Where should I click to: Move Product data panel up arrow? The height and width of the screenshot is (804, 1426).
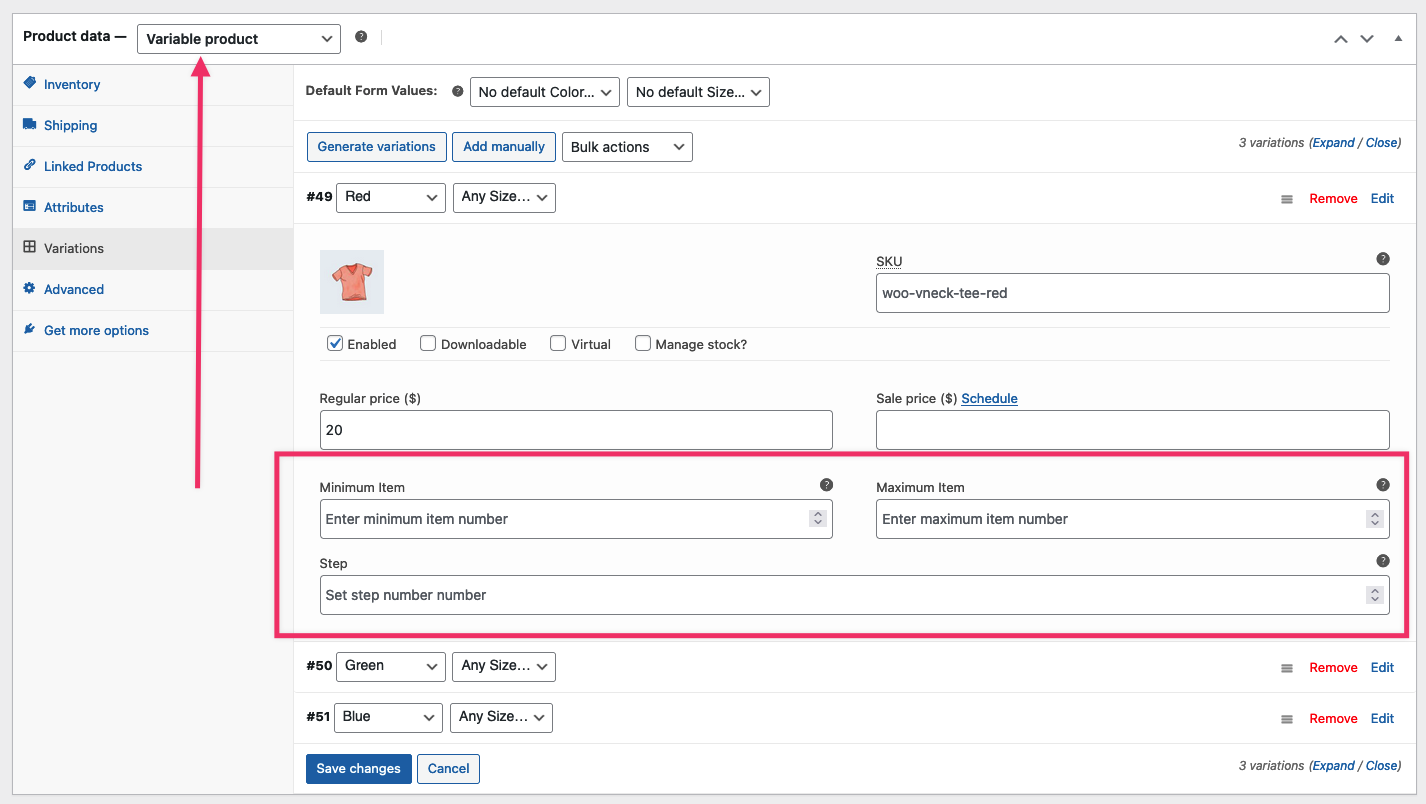coord(1341,39)
